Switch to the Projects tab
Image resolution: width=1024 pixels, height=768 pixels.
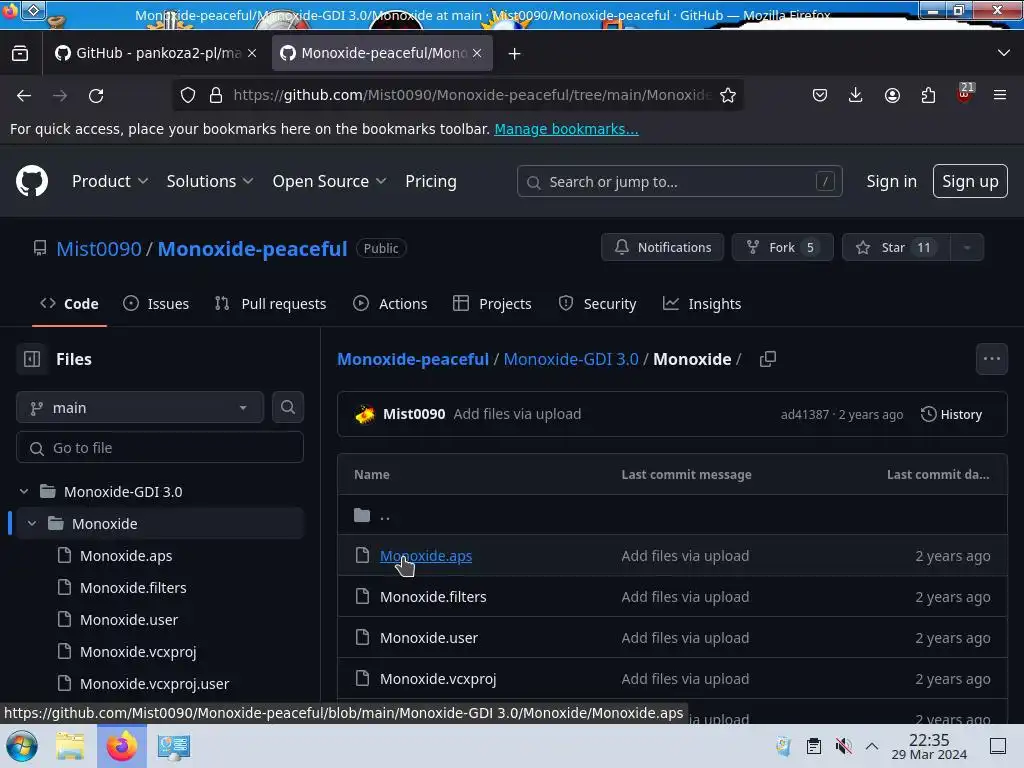(492, 304)
